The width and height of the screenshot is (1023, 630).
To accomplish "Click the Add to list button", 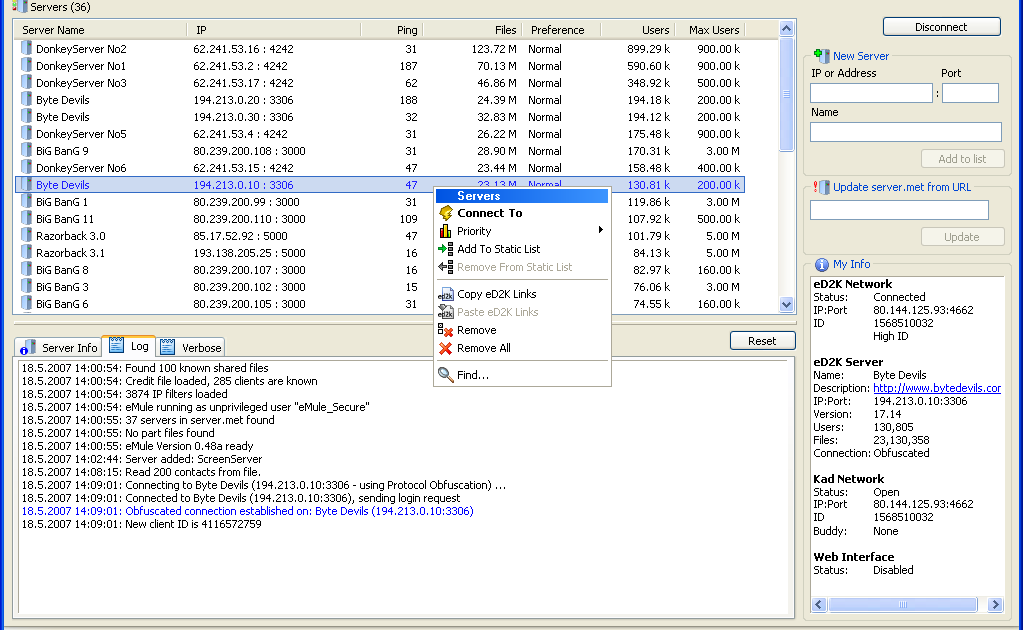I will coord(962,158).
